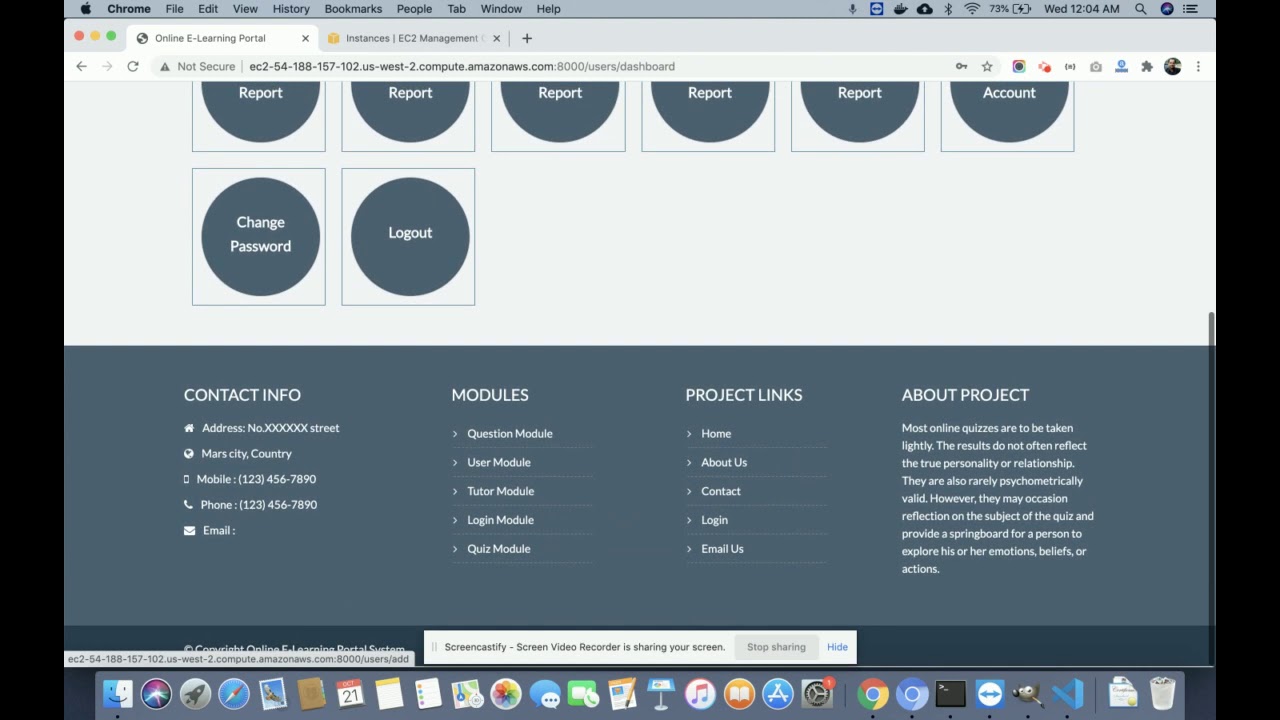Screen dimensions: 1280x720
Task: Click the curly braces extension icon
Action: pos(1070,66)
